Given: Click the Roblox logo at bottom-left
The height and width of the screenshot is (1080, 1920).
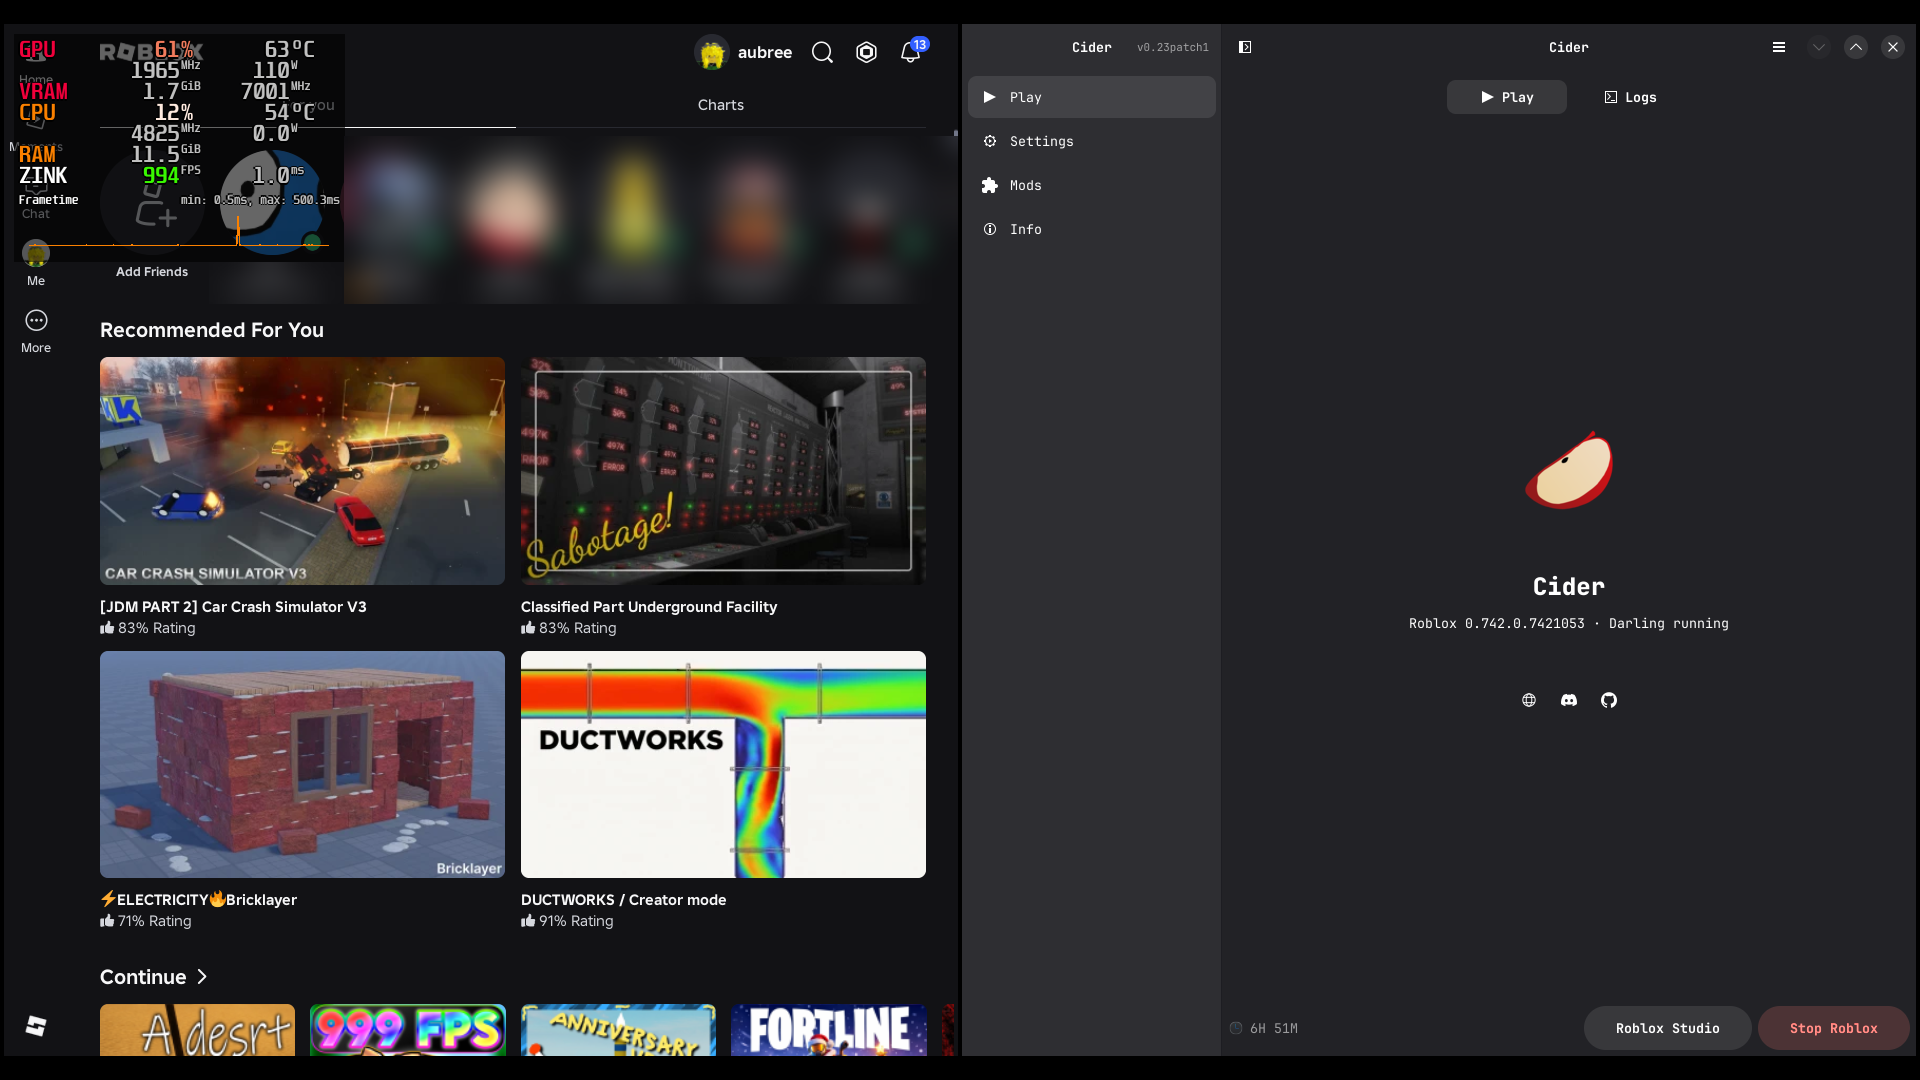Looking at the screenshot, I should coord(36,1026).
